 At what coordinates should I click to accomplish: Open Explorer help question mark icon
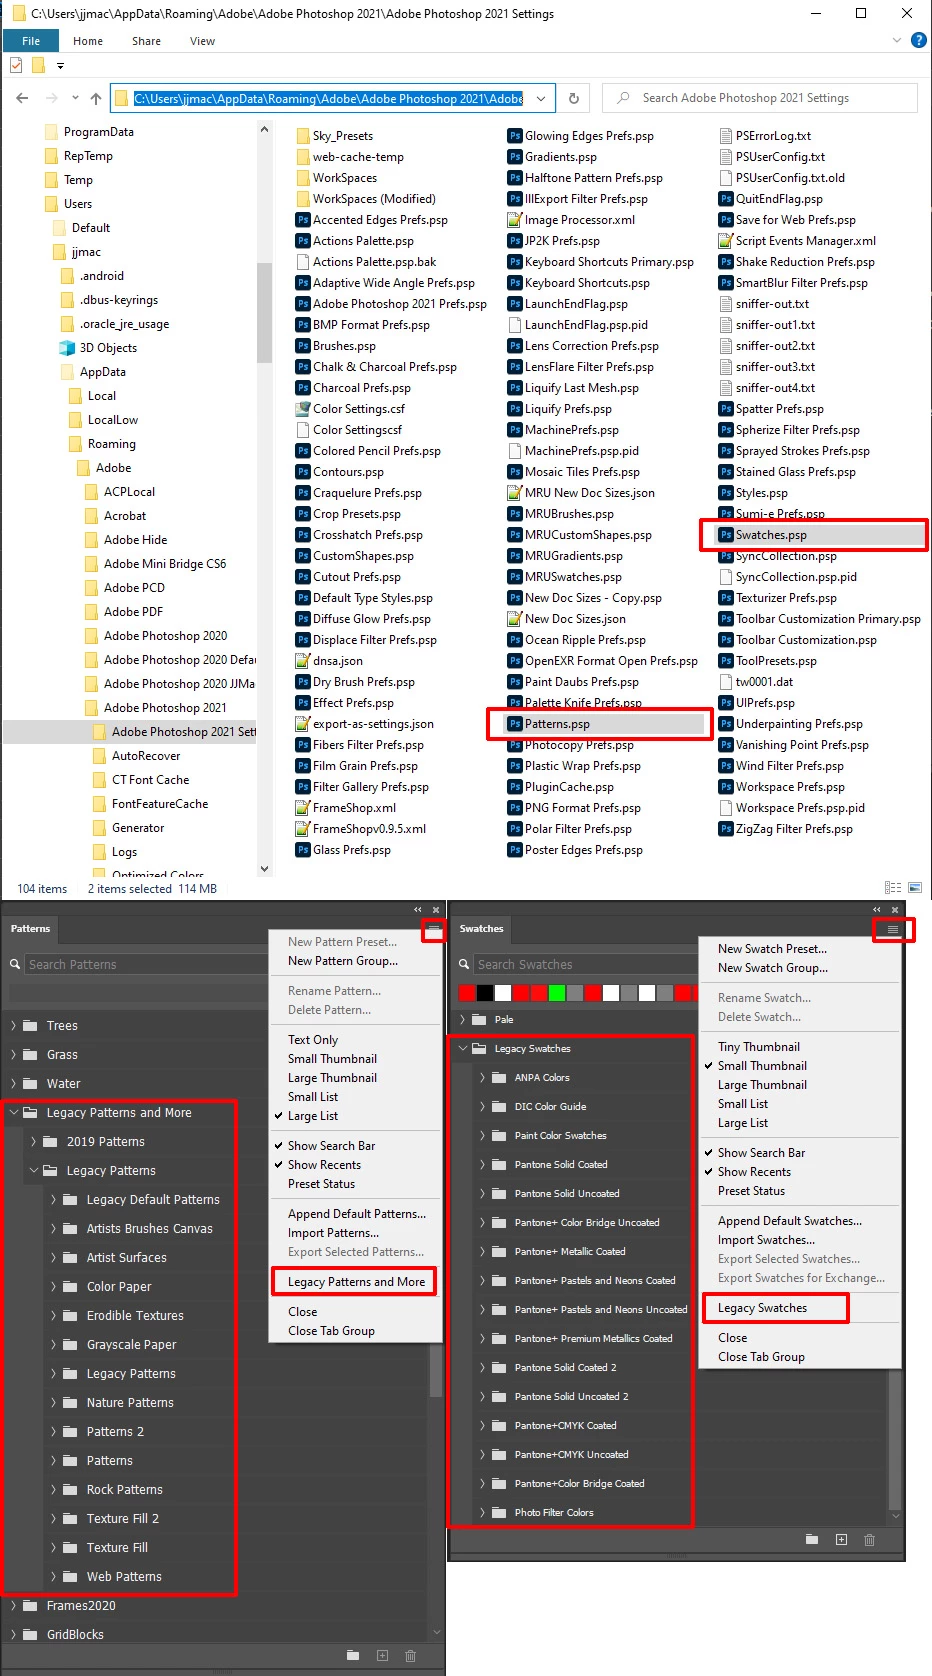point(919,41)
